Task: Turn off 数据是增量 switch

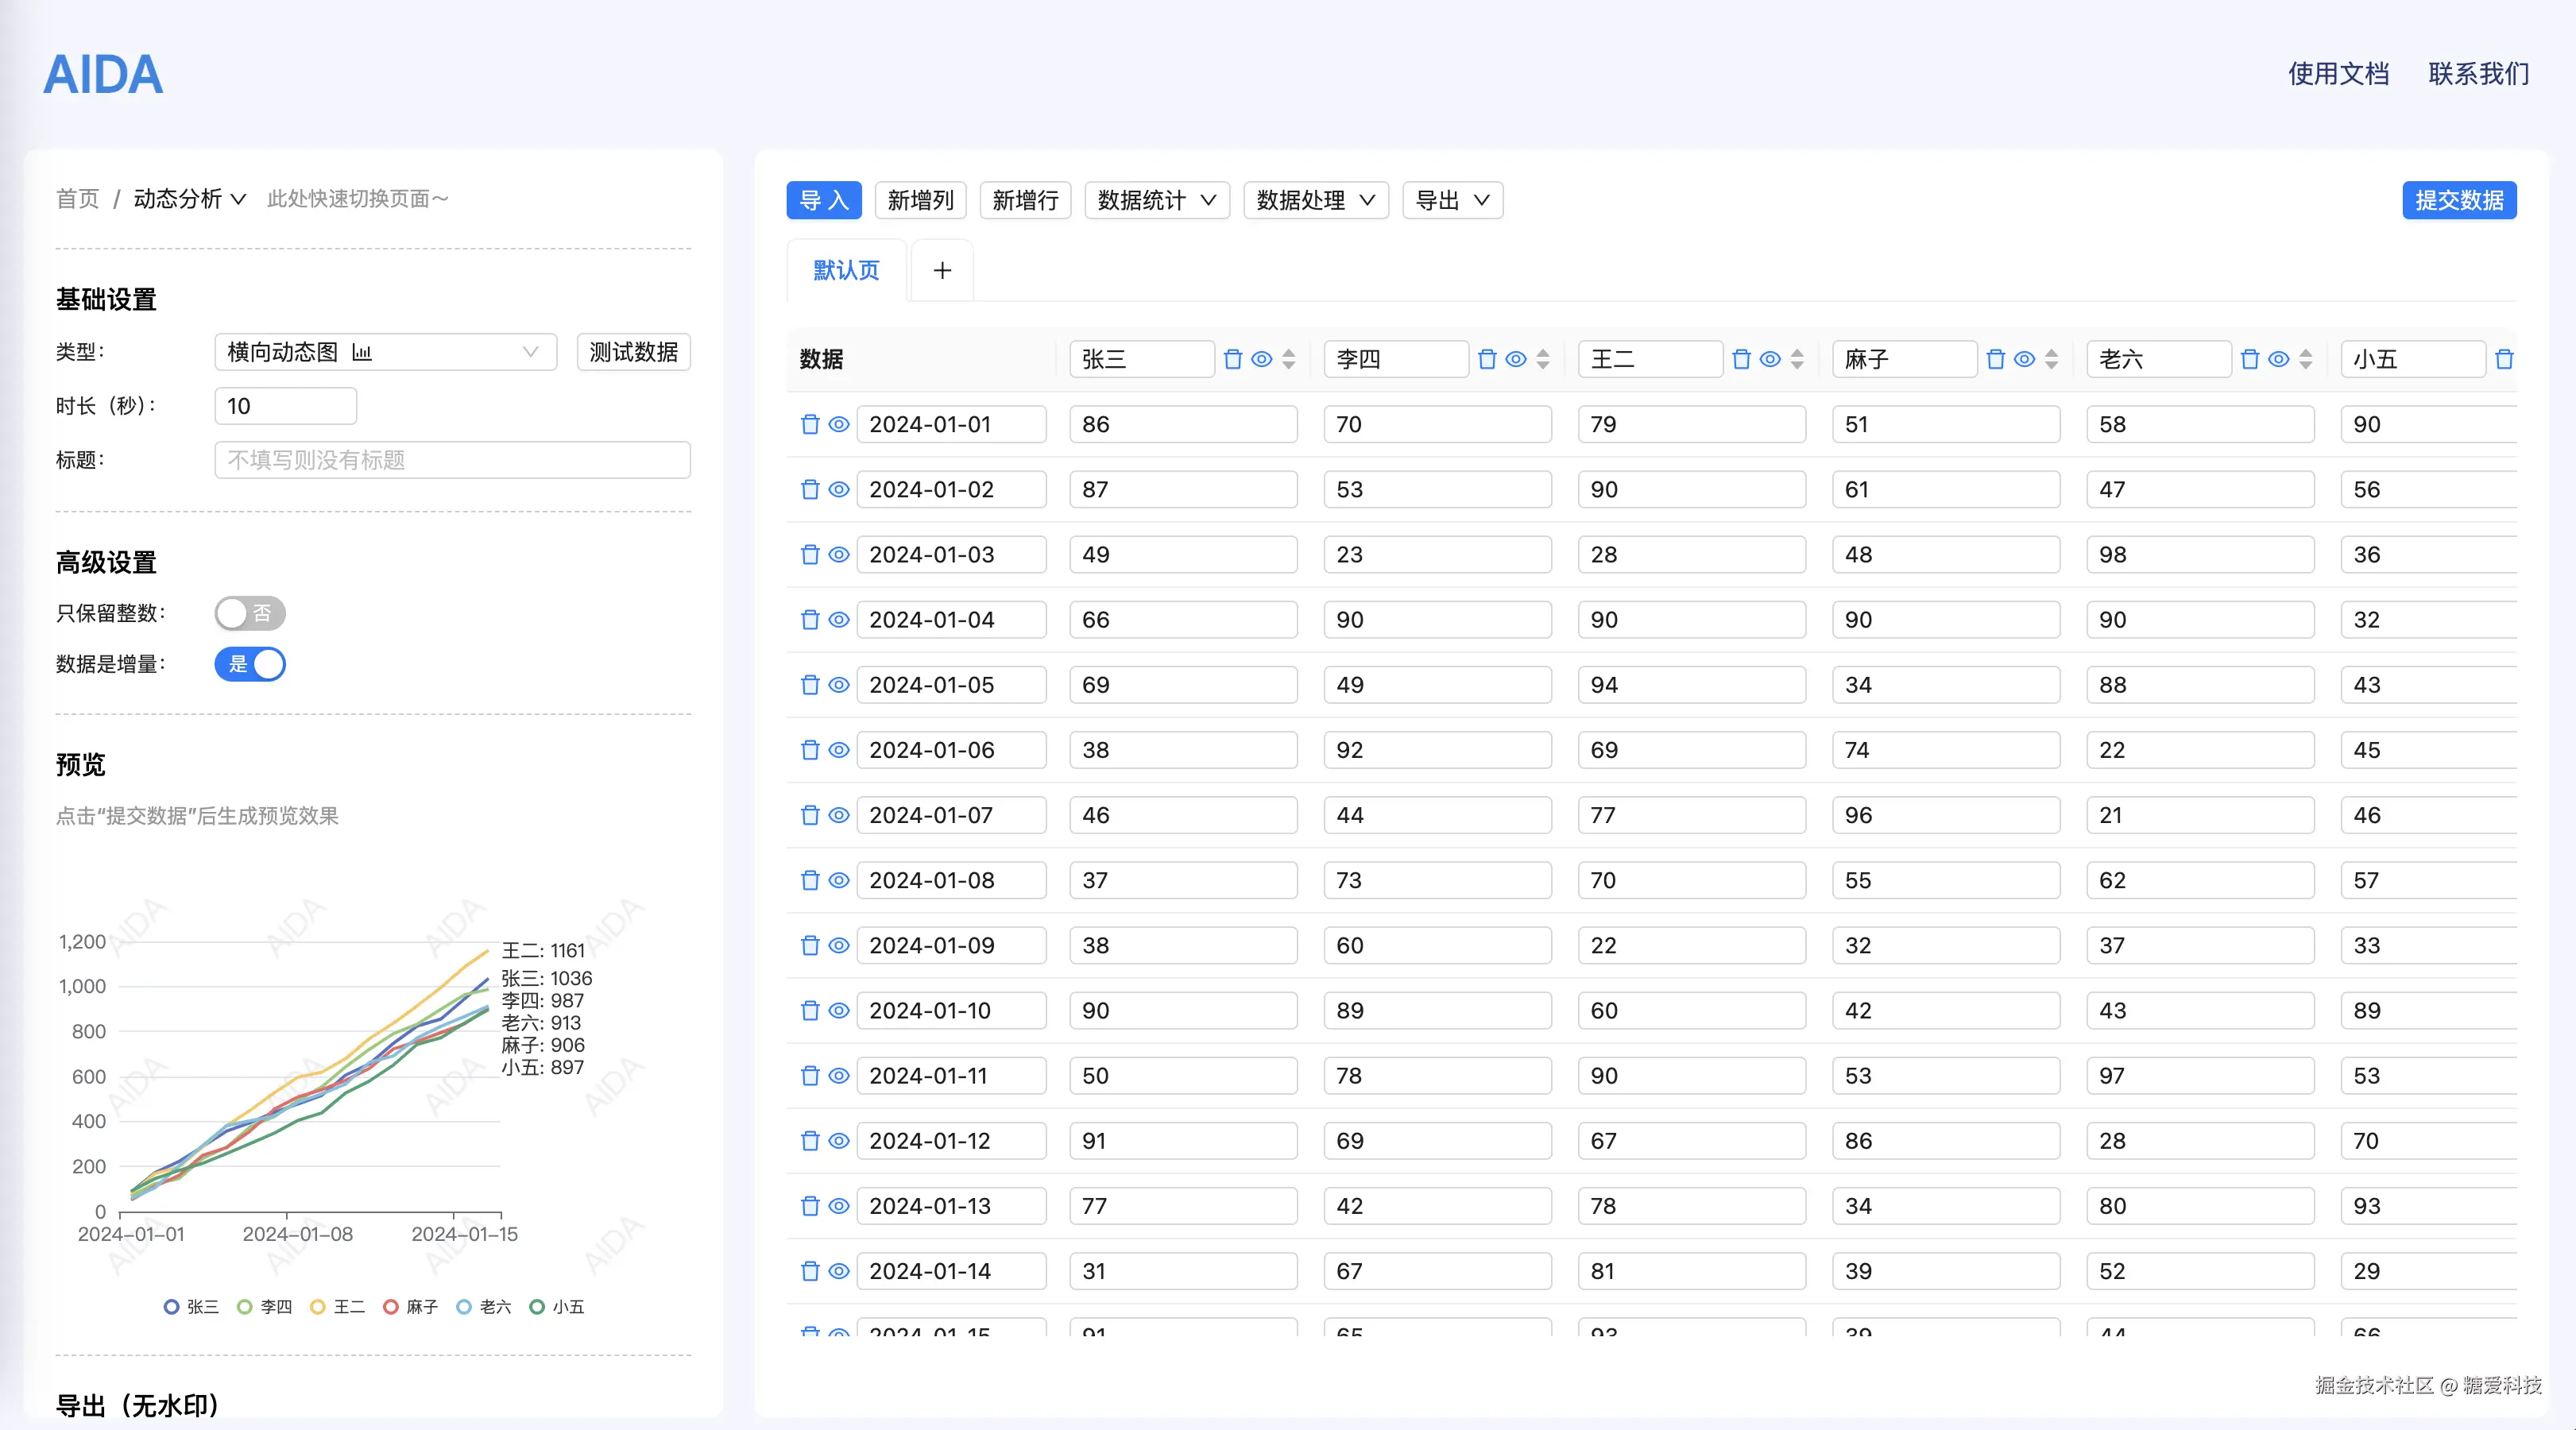Action: click(250, 664)
